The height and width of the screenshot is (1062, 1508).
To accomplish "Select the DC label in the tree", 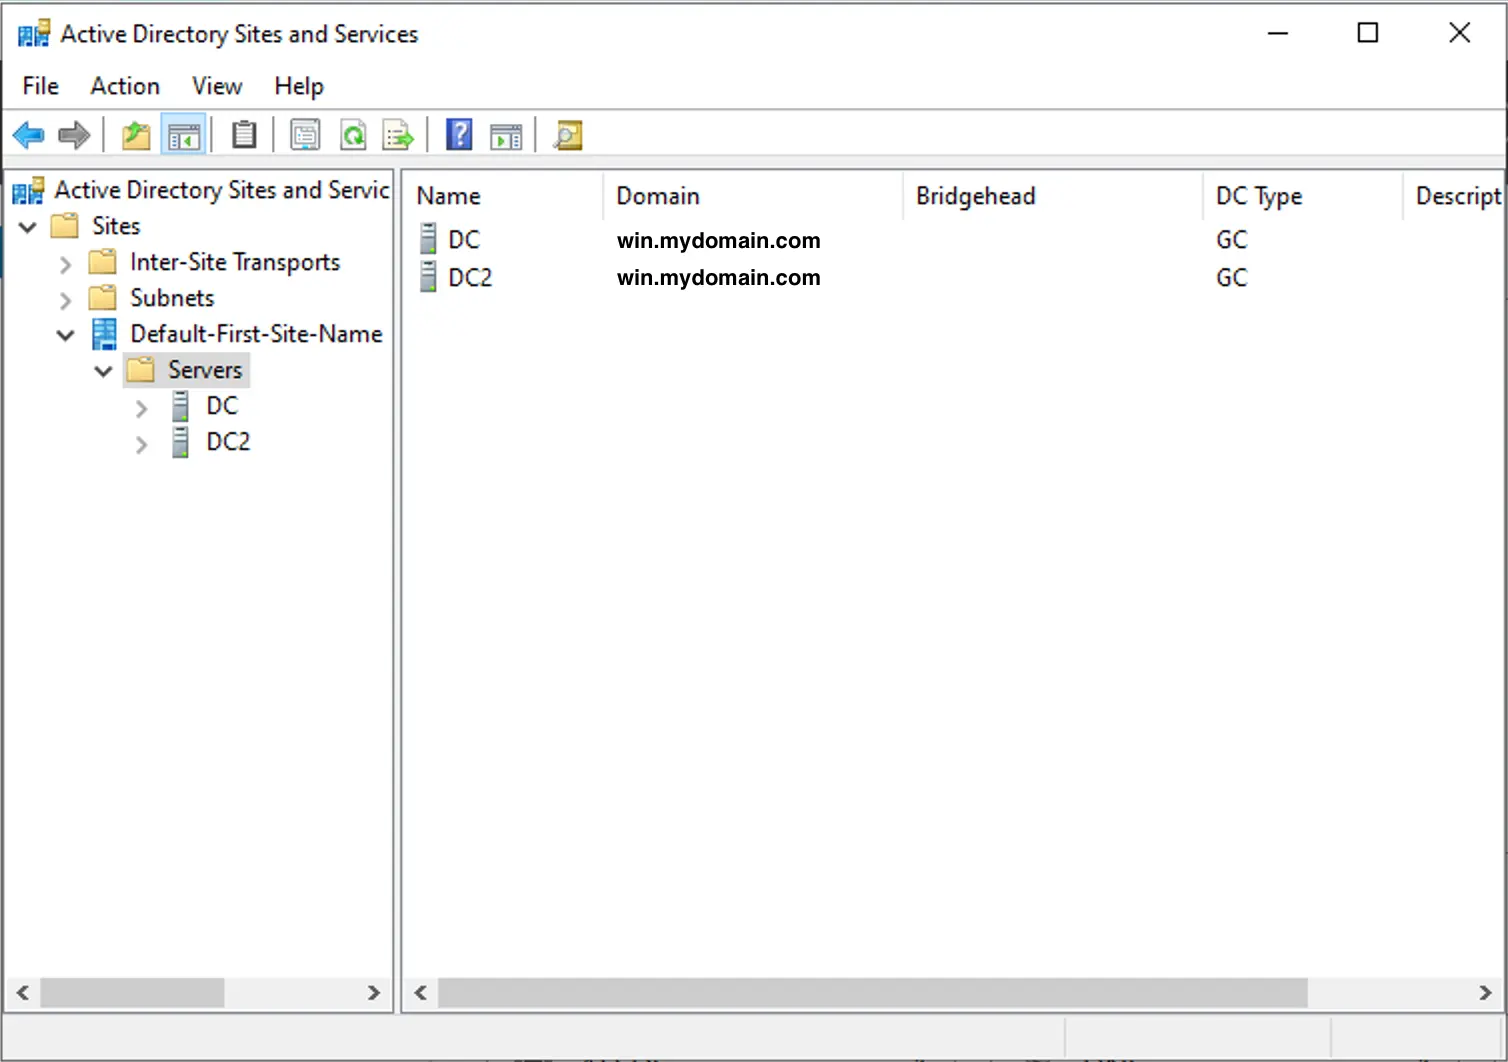I will point(222,406).
